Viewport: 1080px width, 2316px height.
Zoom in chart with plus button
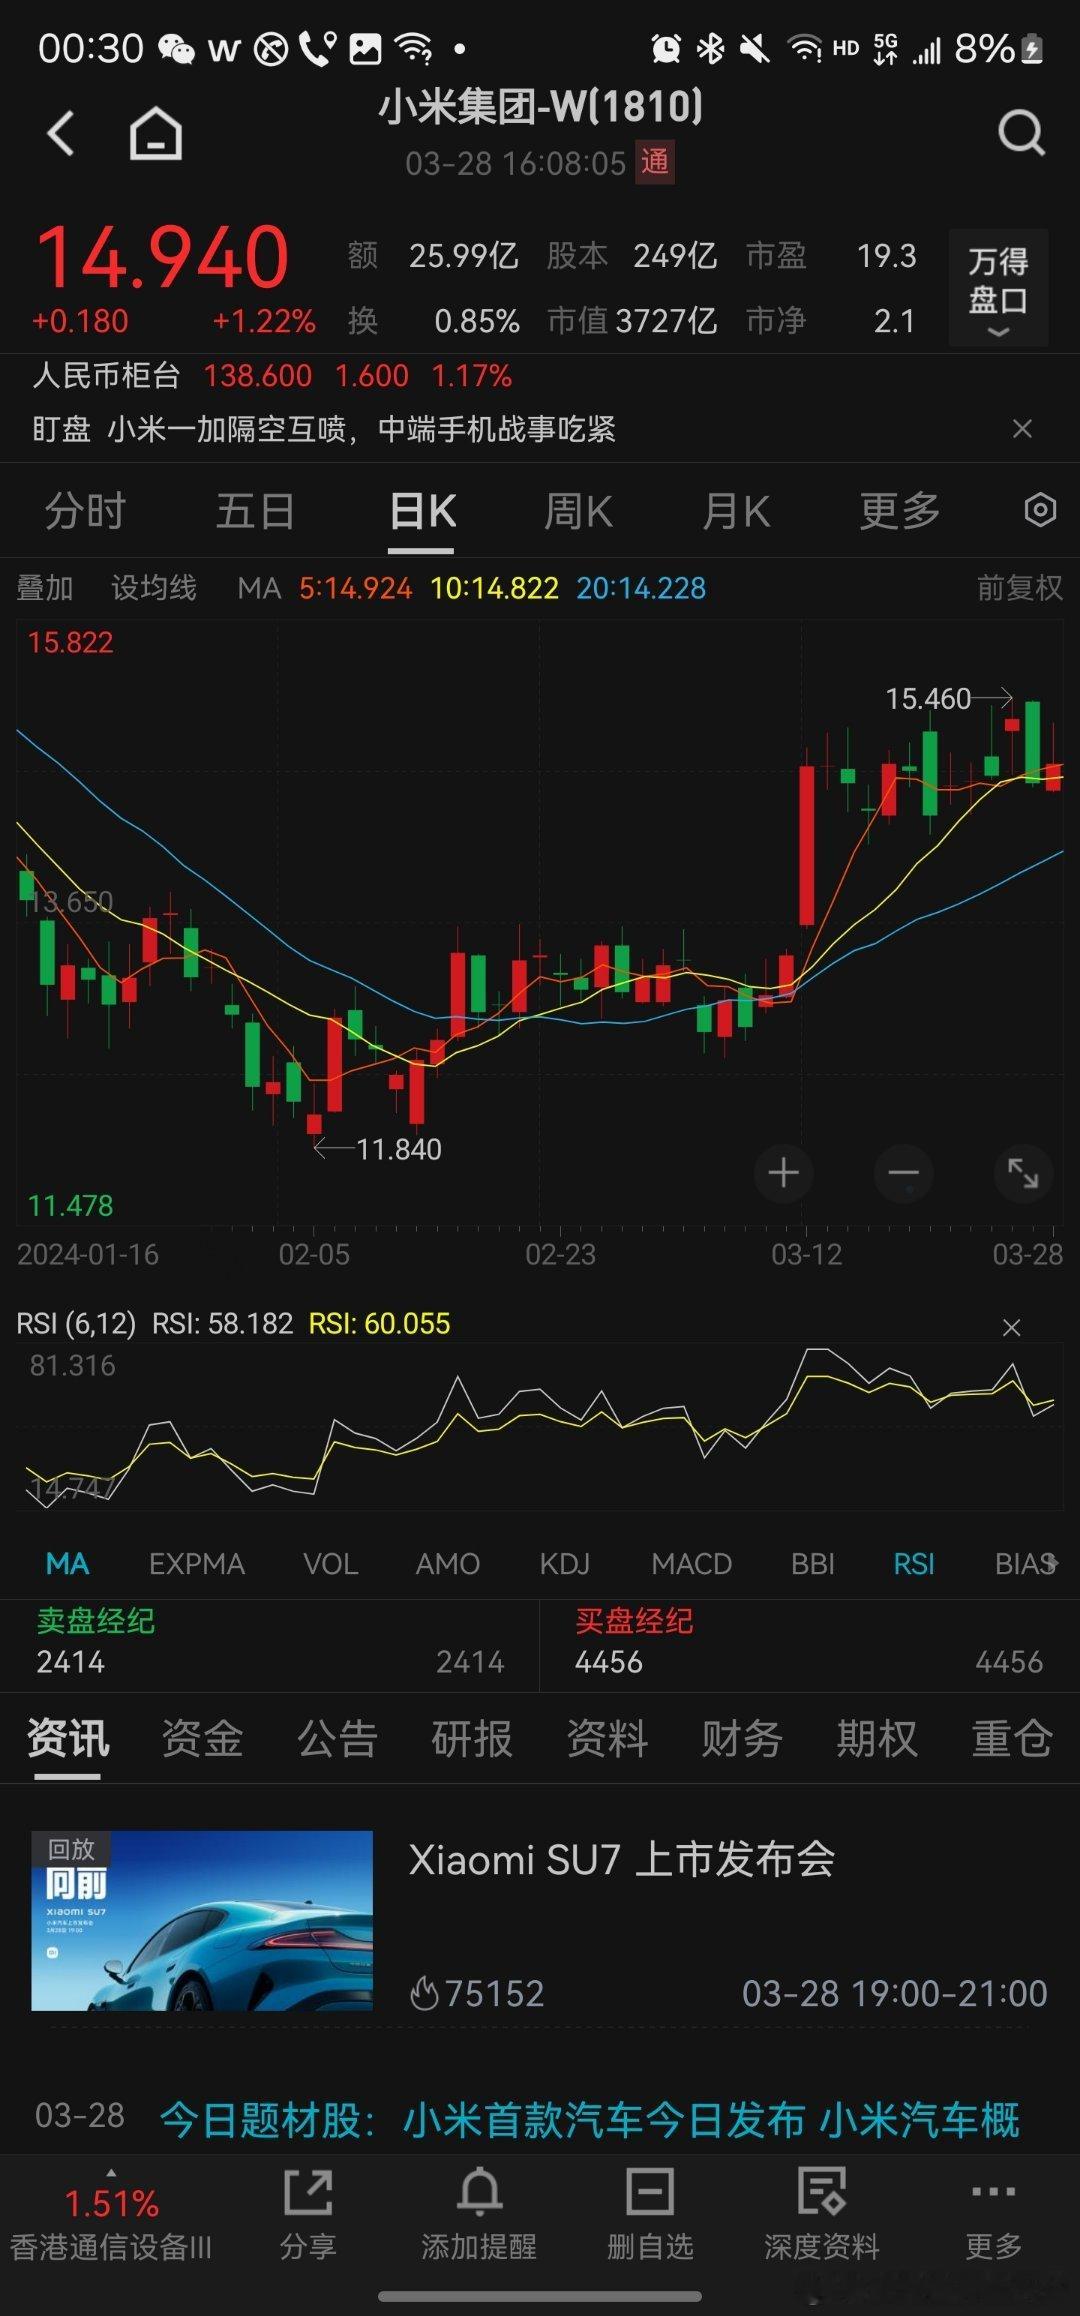[783, 1173]
